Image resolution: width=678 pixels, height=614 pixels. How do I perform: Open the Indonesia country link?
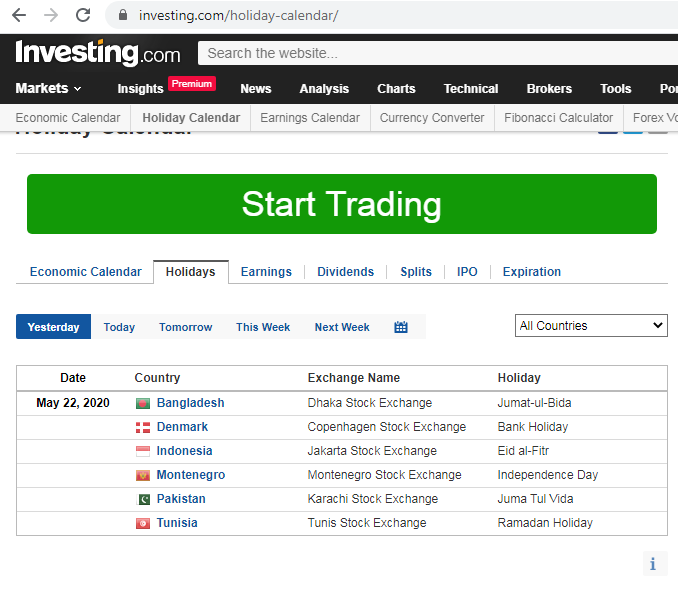pyautogui.click(x=184, y=451)
